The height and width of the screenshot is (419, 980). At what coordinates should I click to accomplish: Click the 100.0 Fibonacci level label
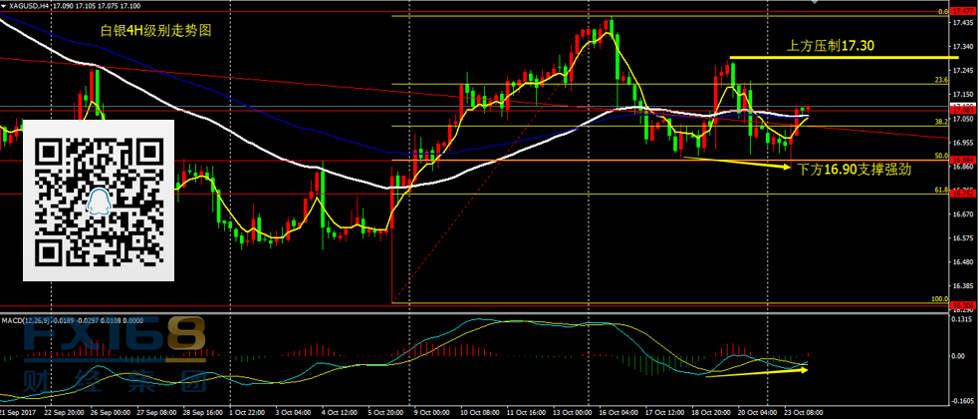(x=938, y=298)
